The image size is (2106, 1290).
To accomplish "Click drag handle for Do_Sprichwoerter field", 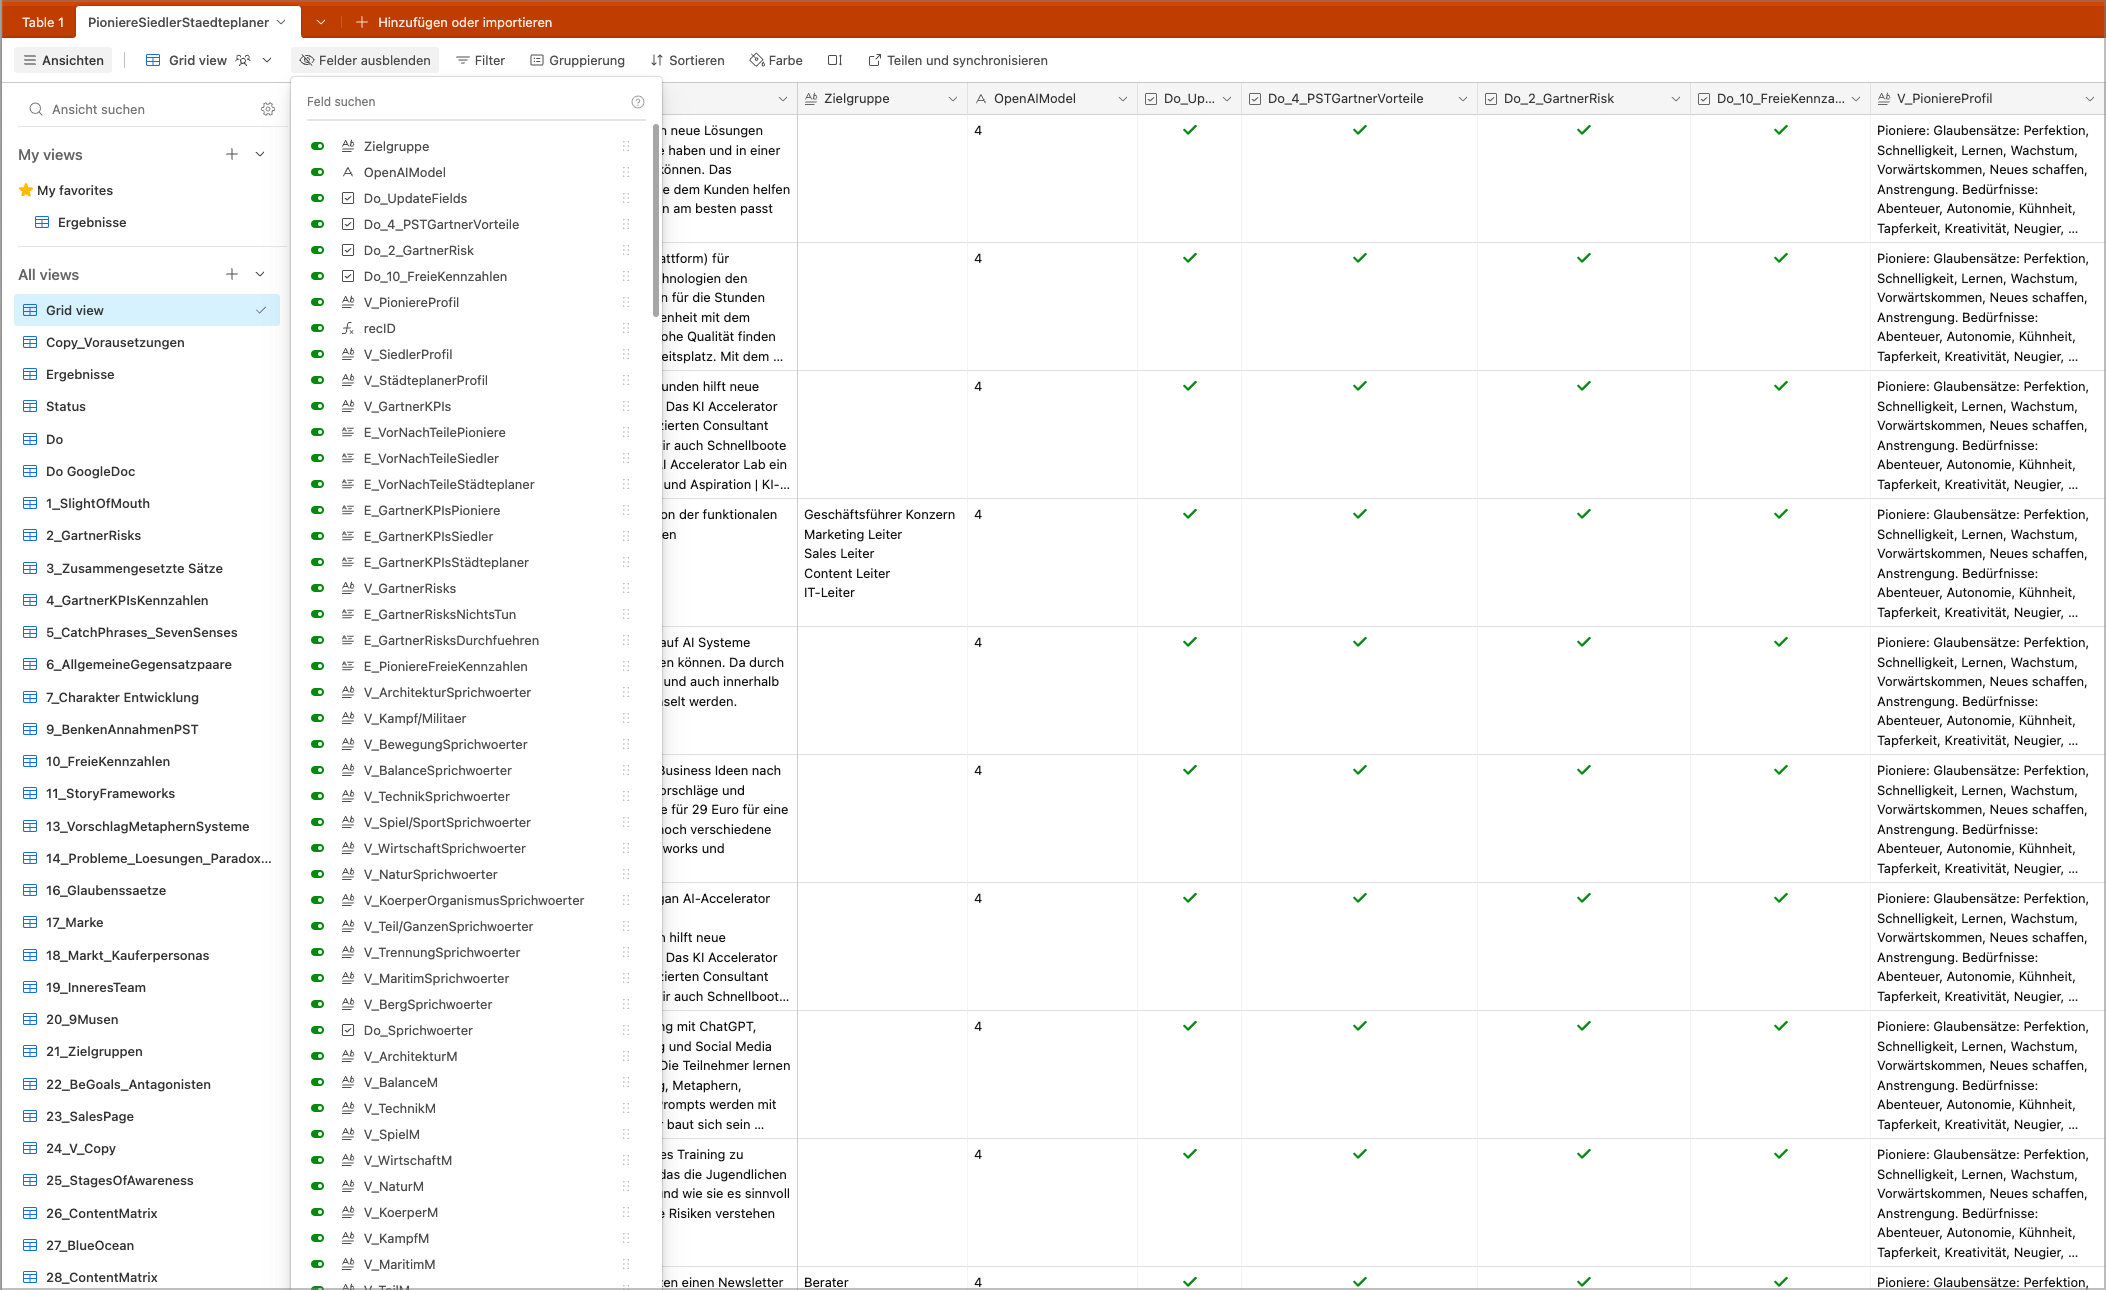I will (626, 1030).
